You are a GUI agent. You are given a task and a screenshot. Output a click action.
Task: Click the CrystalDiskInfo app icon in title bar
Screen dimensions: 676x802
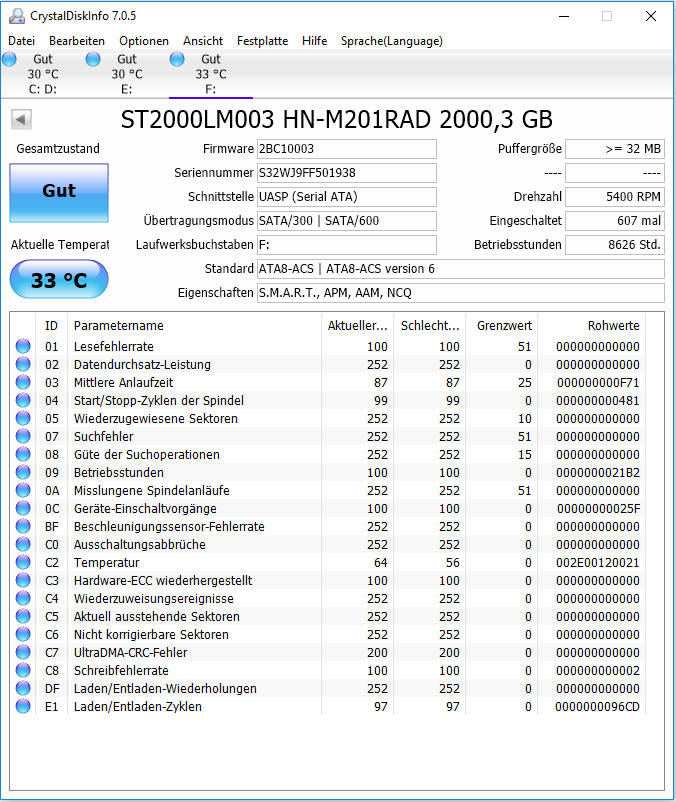coord(17,16)
